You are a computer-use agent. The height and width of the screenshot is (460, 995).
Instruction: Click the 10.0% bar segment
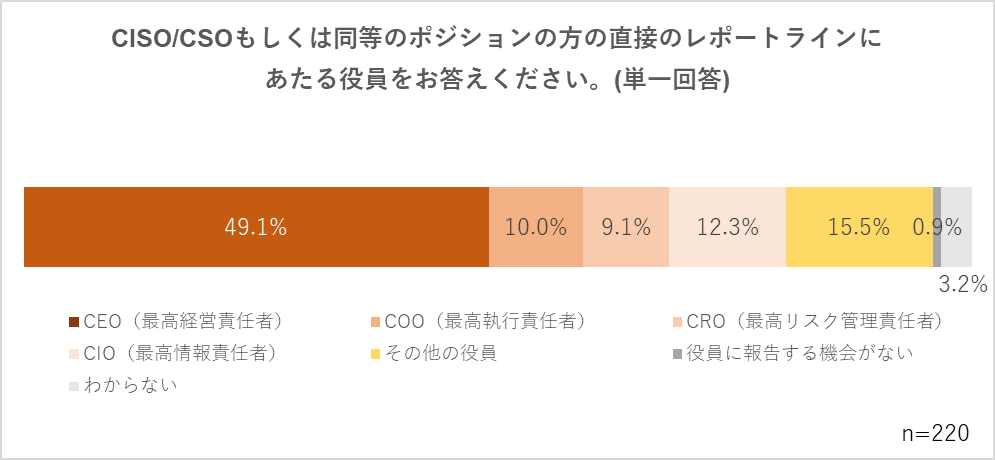pos(536,227)
